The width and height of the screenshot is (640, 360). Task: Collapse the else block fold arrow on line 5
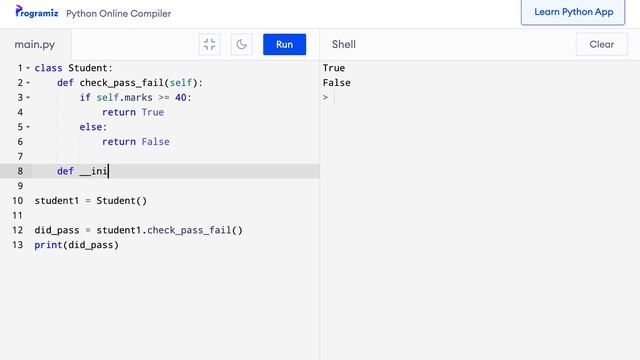pyautogui.click(x=28, y=127)
